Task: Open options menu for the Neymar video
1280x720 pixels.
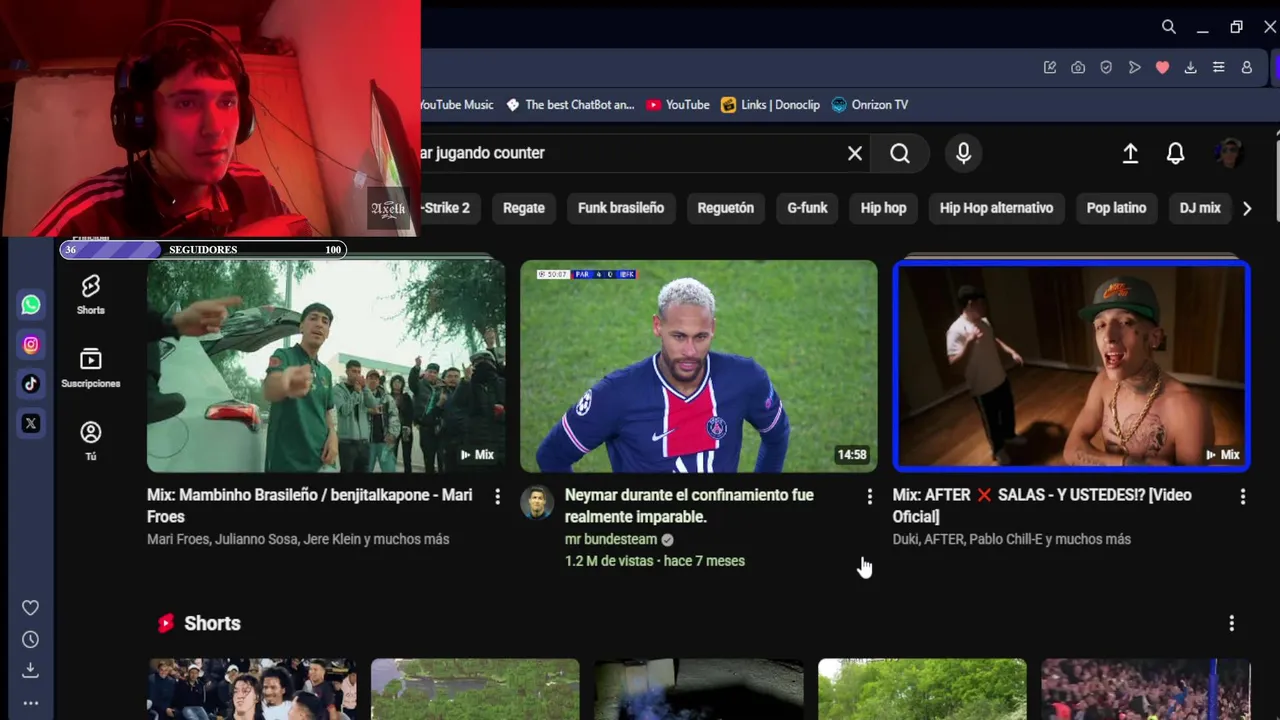Action: click(869, 496)
